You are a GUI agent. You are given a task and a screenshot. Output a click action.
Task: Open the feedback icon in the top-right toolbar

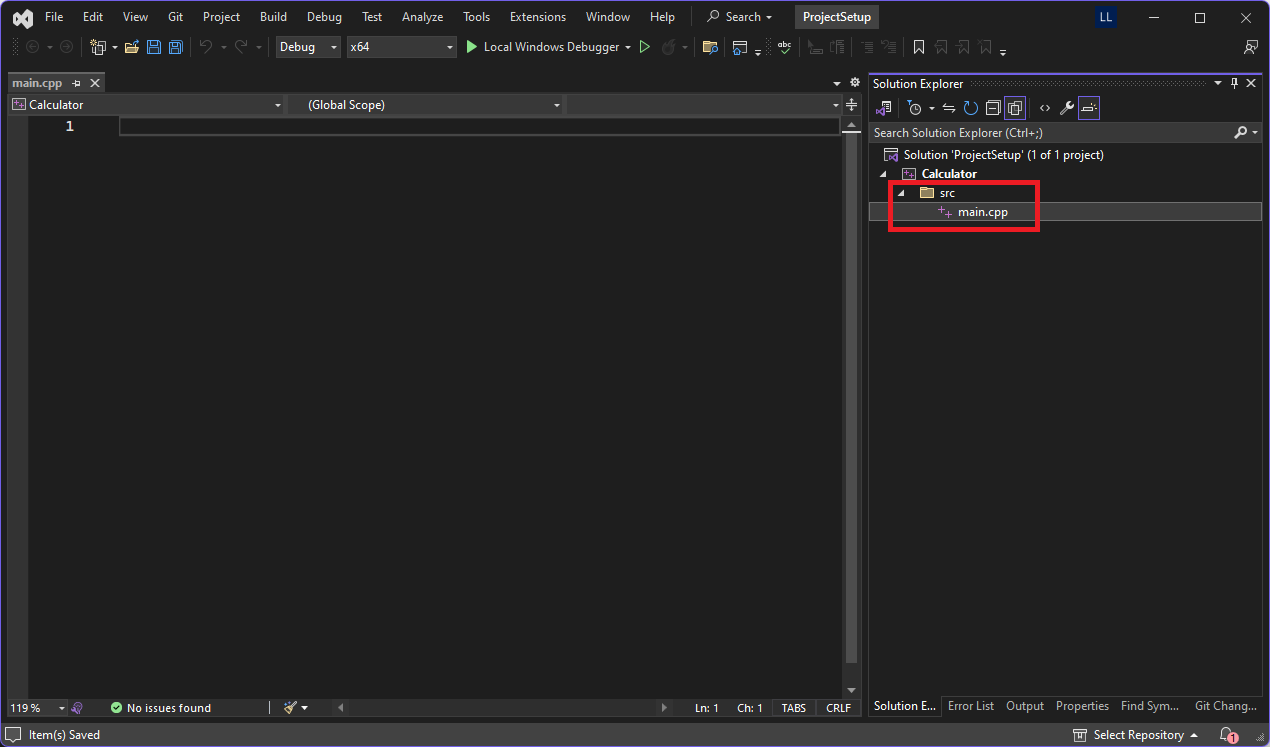click(1250, 47)
